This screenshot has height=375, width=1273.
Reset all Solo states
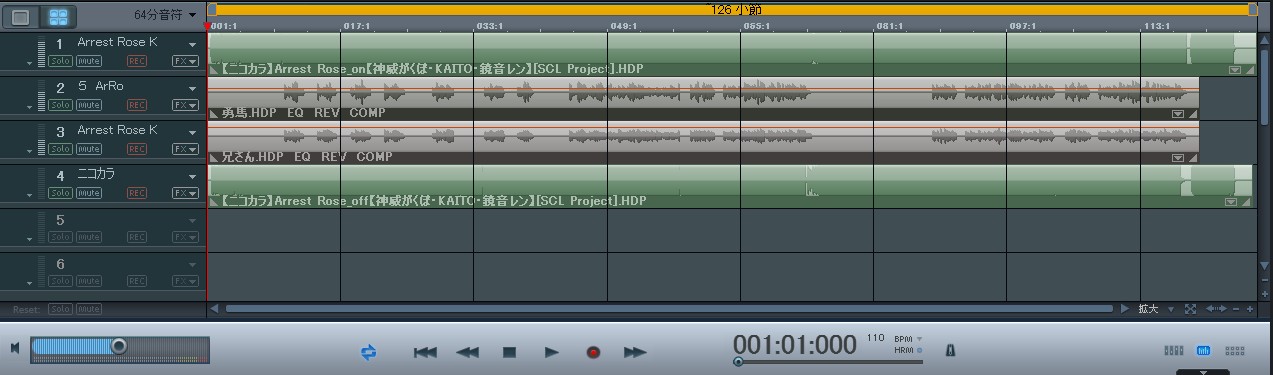[61, 309]
